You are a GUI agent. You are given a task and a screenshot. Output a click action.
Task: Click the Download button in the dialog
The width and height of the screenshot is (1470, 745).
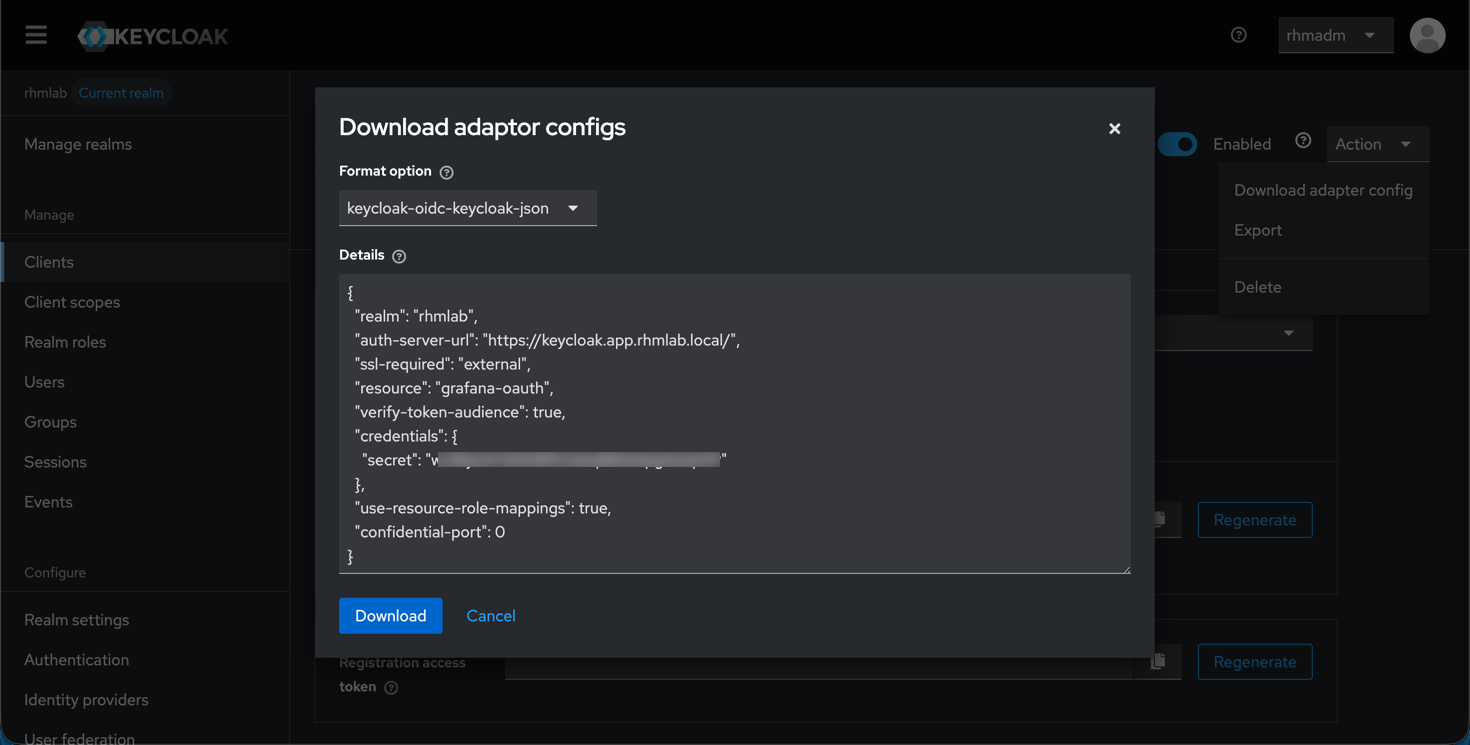pos(390,615)
